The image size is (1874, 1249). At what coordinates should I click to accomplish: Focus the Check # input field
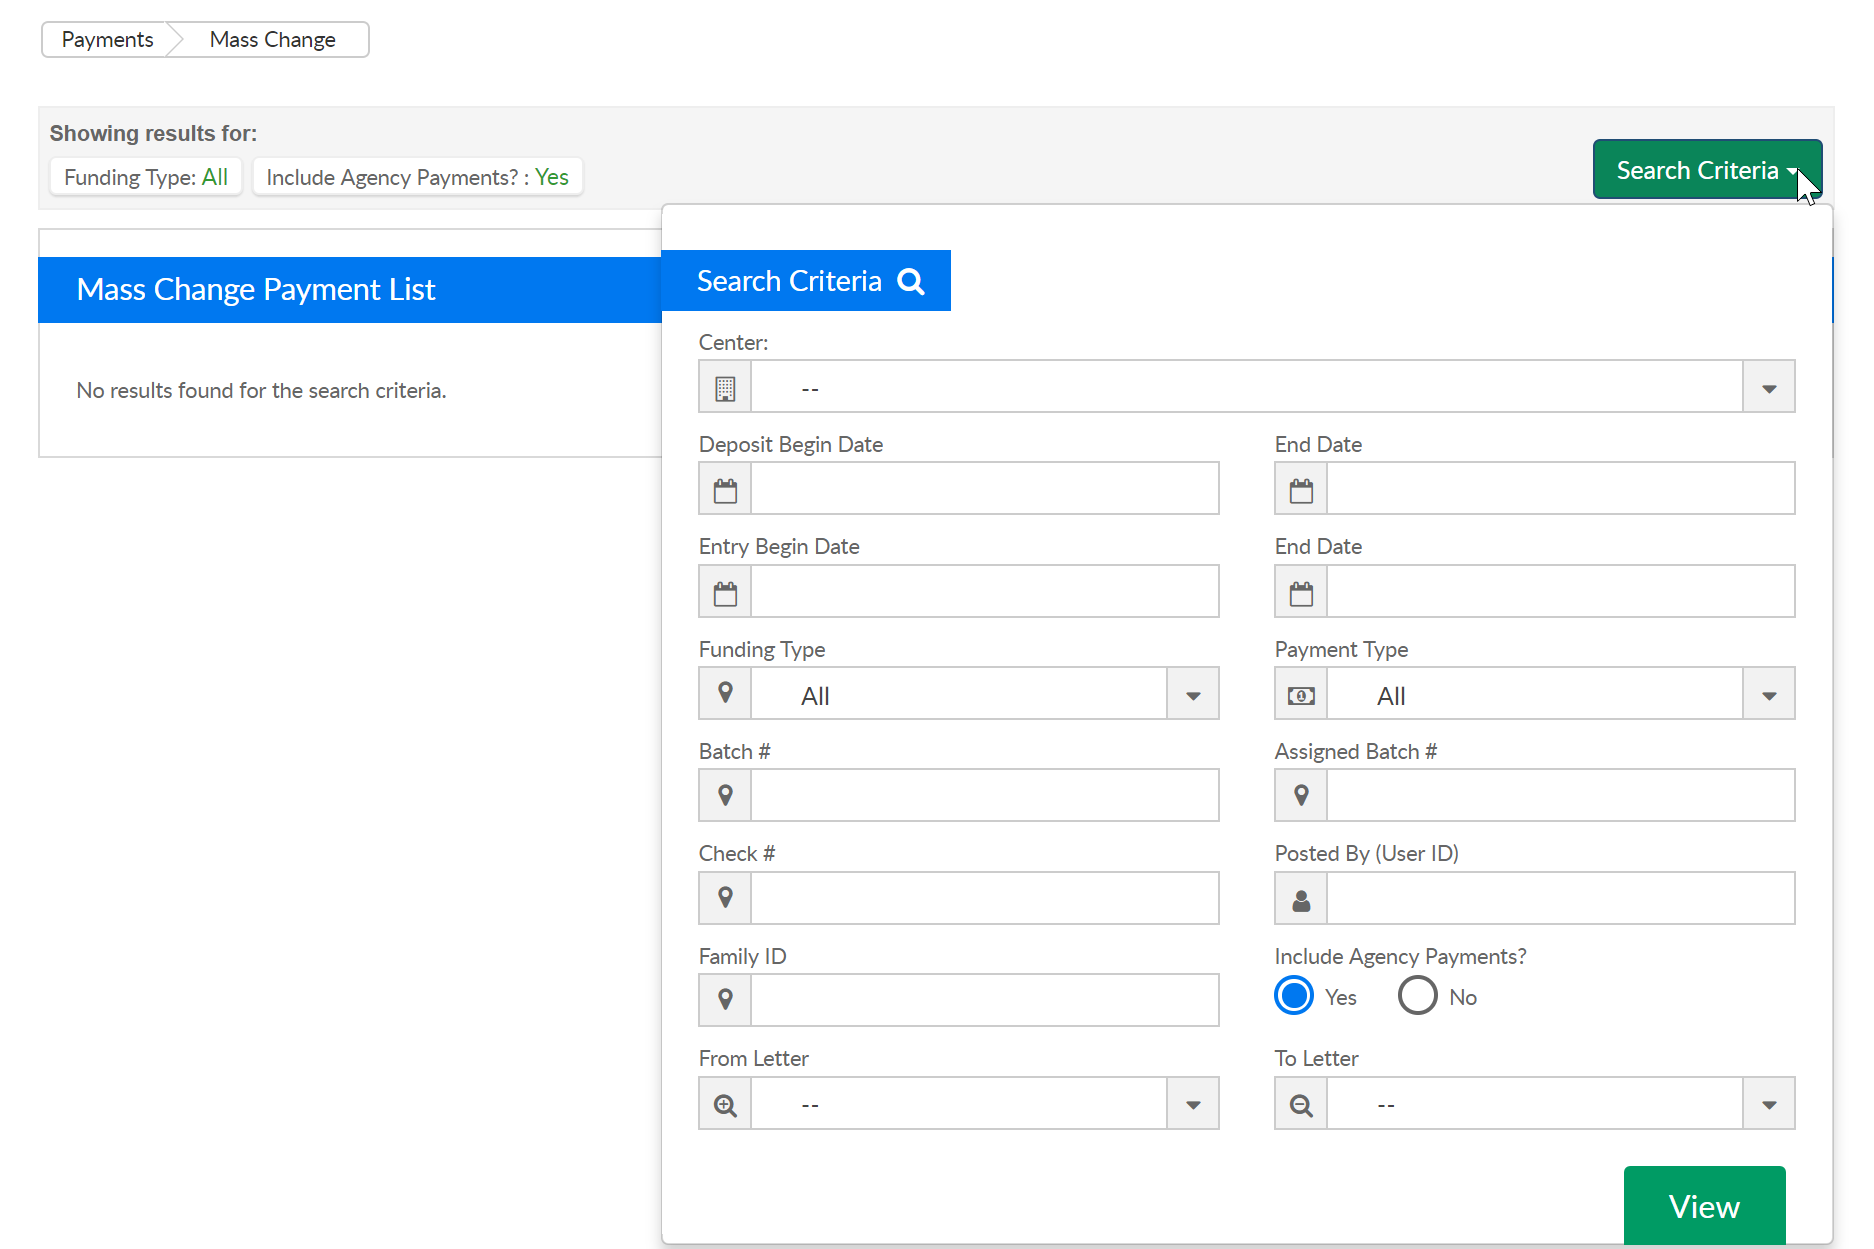click(984, 898)
